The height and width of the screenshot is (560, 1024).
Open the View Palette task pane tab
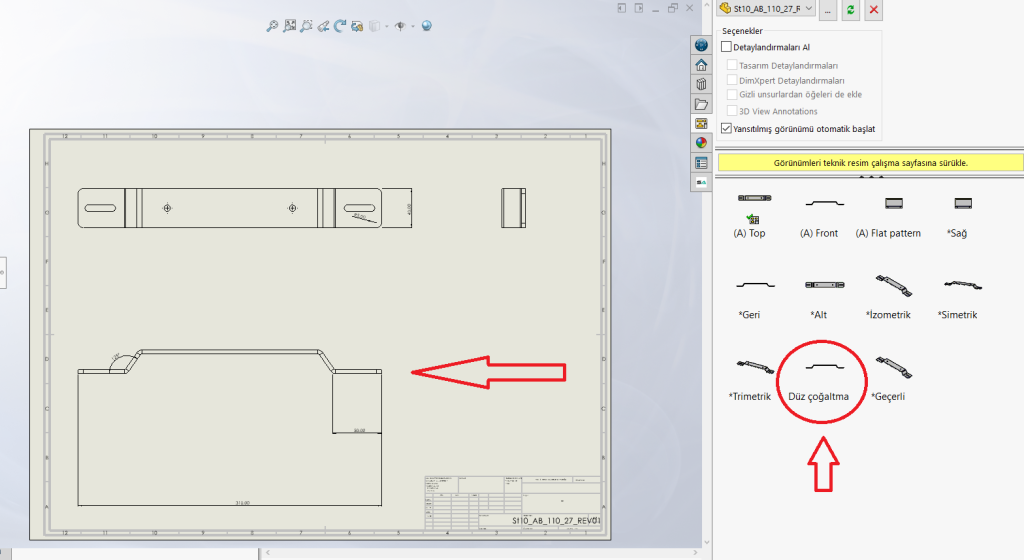[x=701, y=123]
